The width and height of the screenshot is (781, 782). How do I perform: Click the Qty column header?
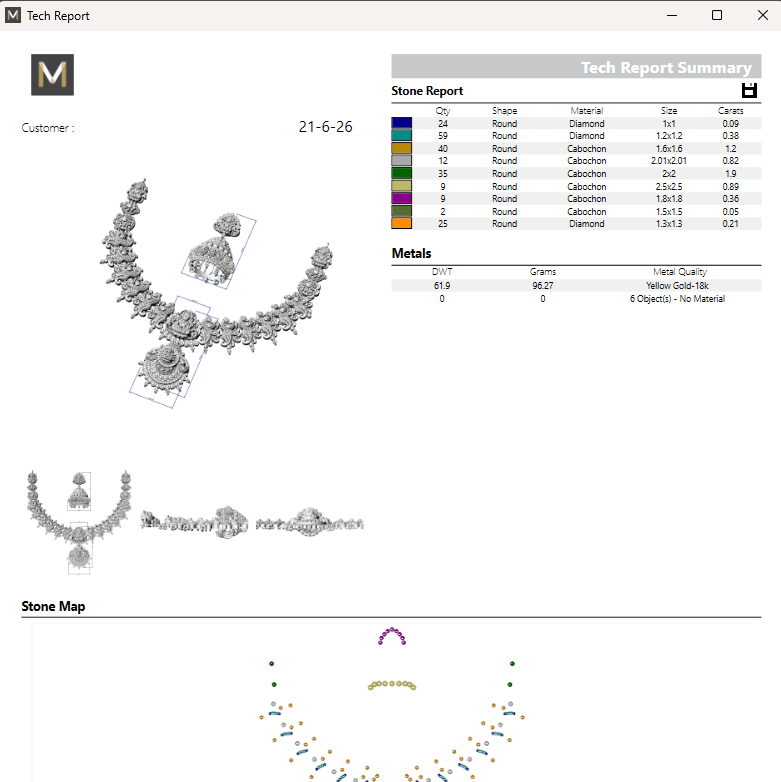[442, 111]
